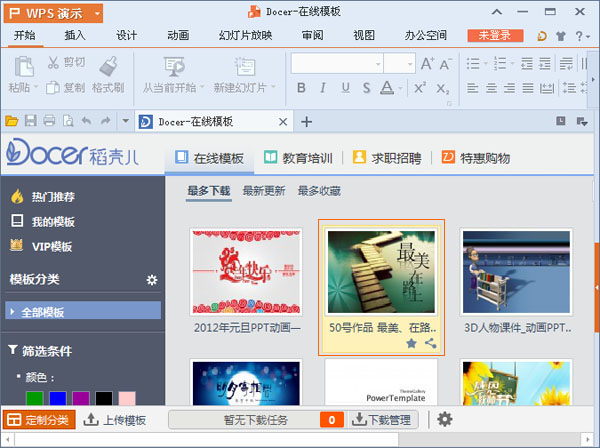Image resolution: width=600 pixels, height=448 pixels.
Task: Expand New Slide dropdown arrow
Action: click(273, 87)
